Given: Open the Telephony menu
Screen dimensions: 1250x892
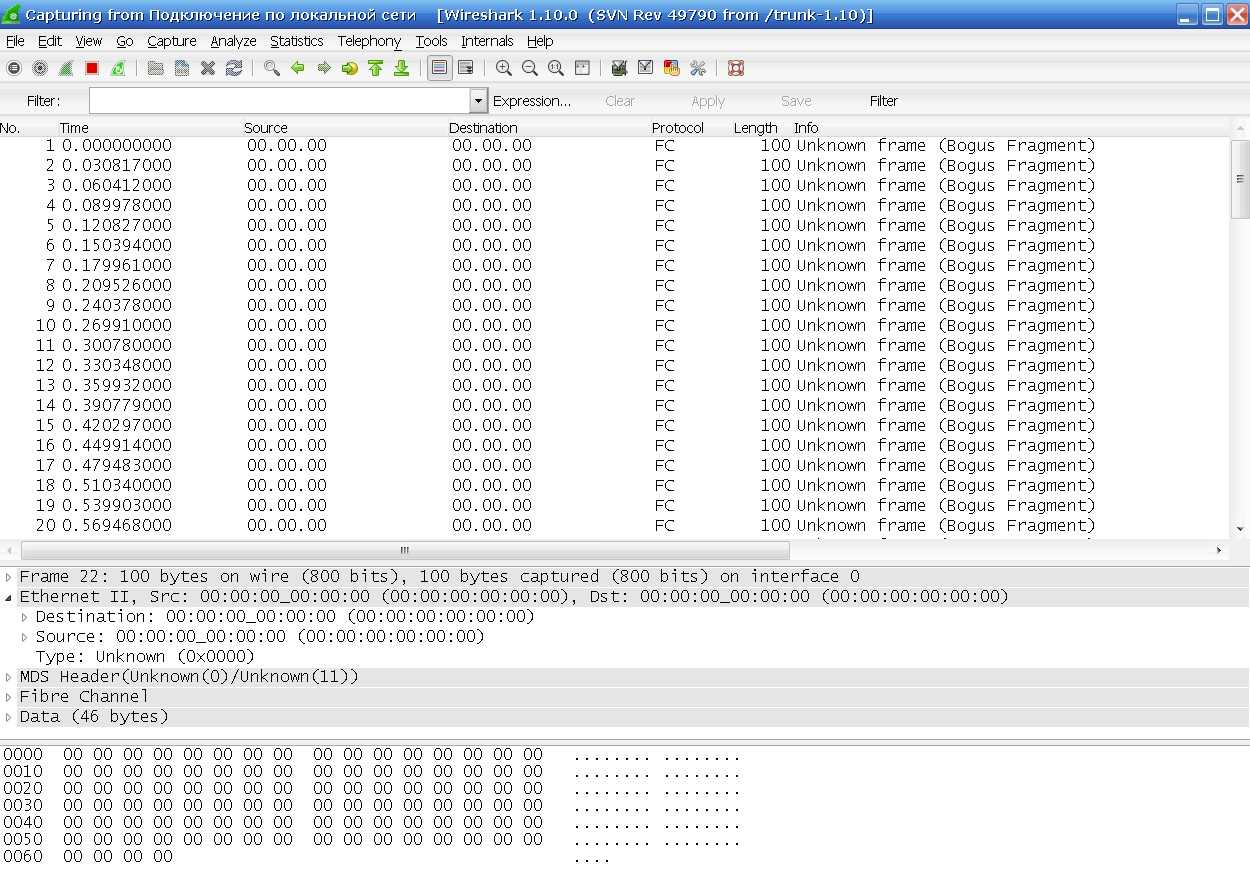Looking at the screenshot, I should click(369, 41).
